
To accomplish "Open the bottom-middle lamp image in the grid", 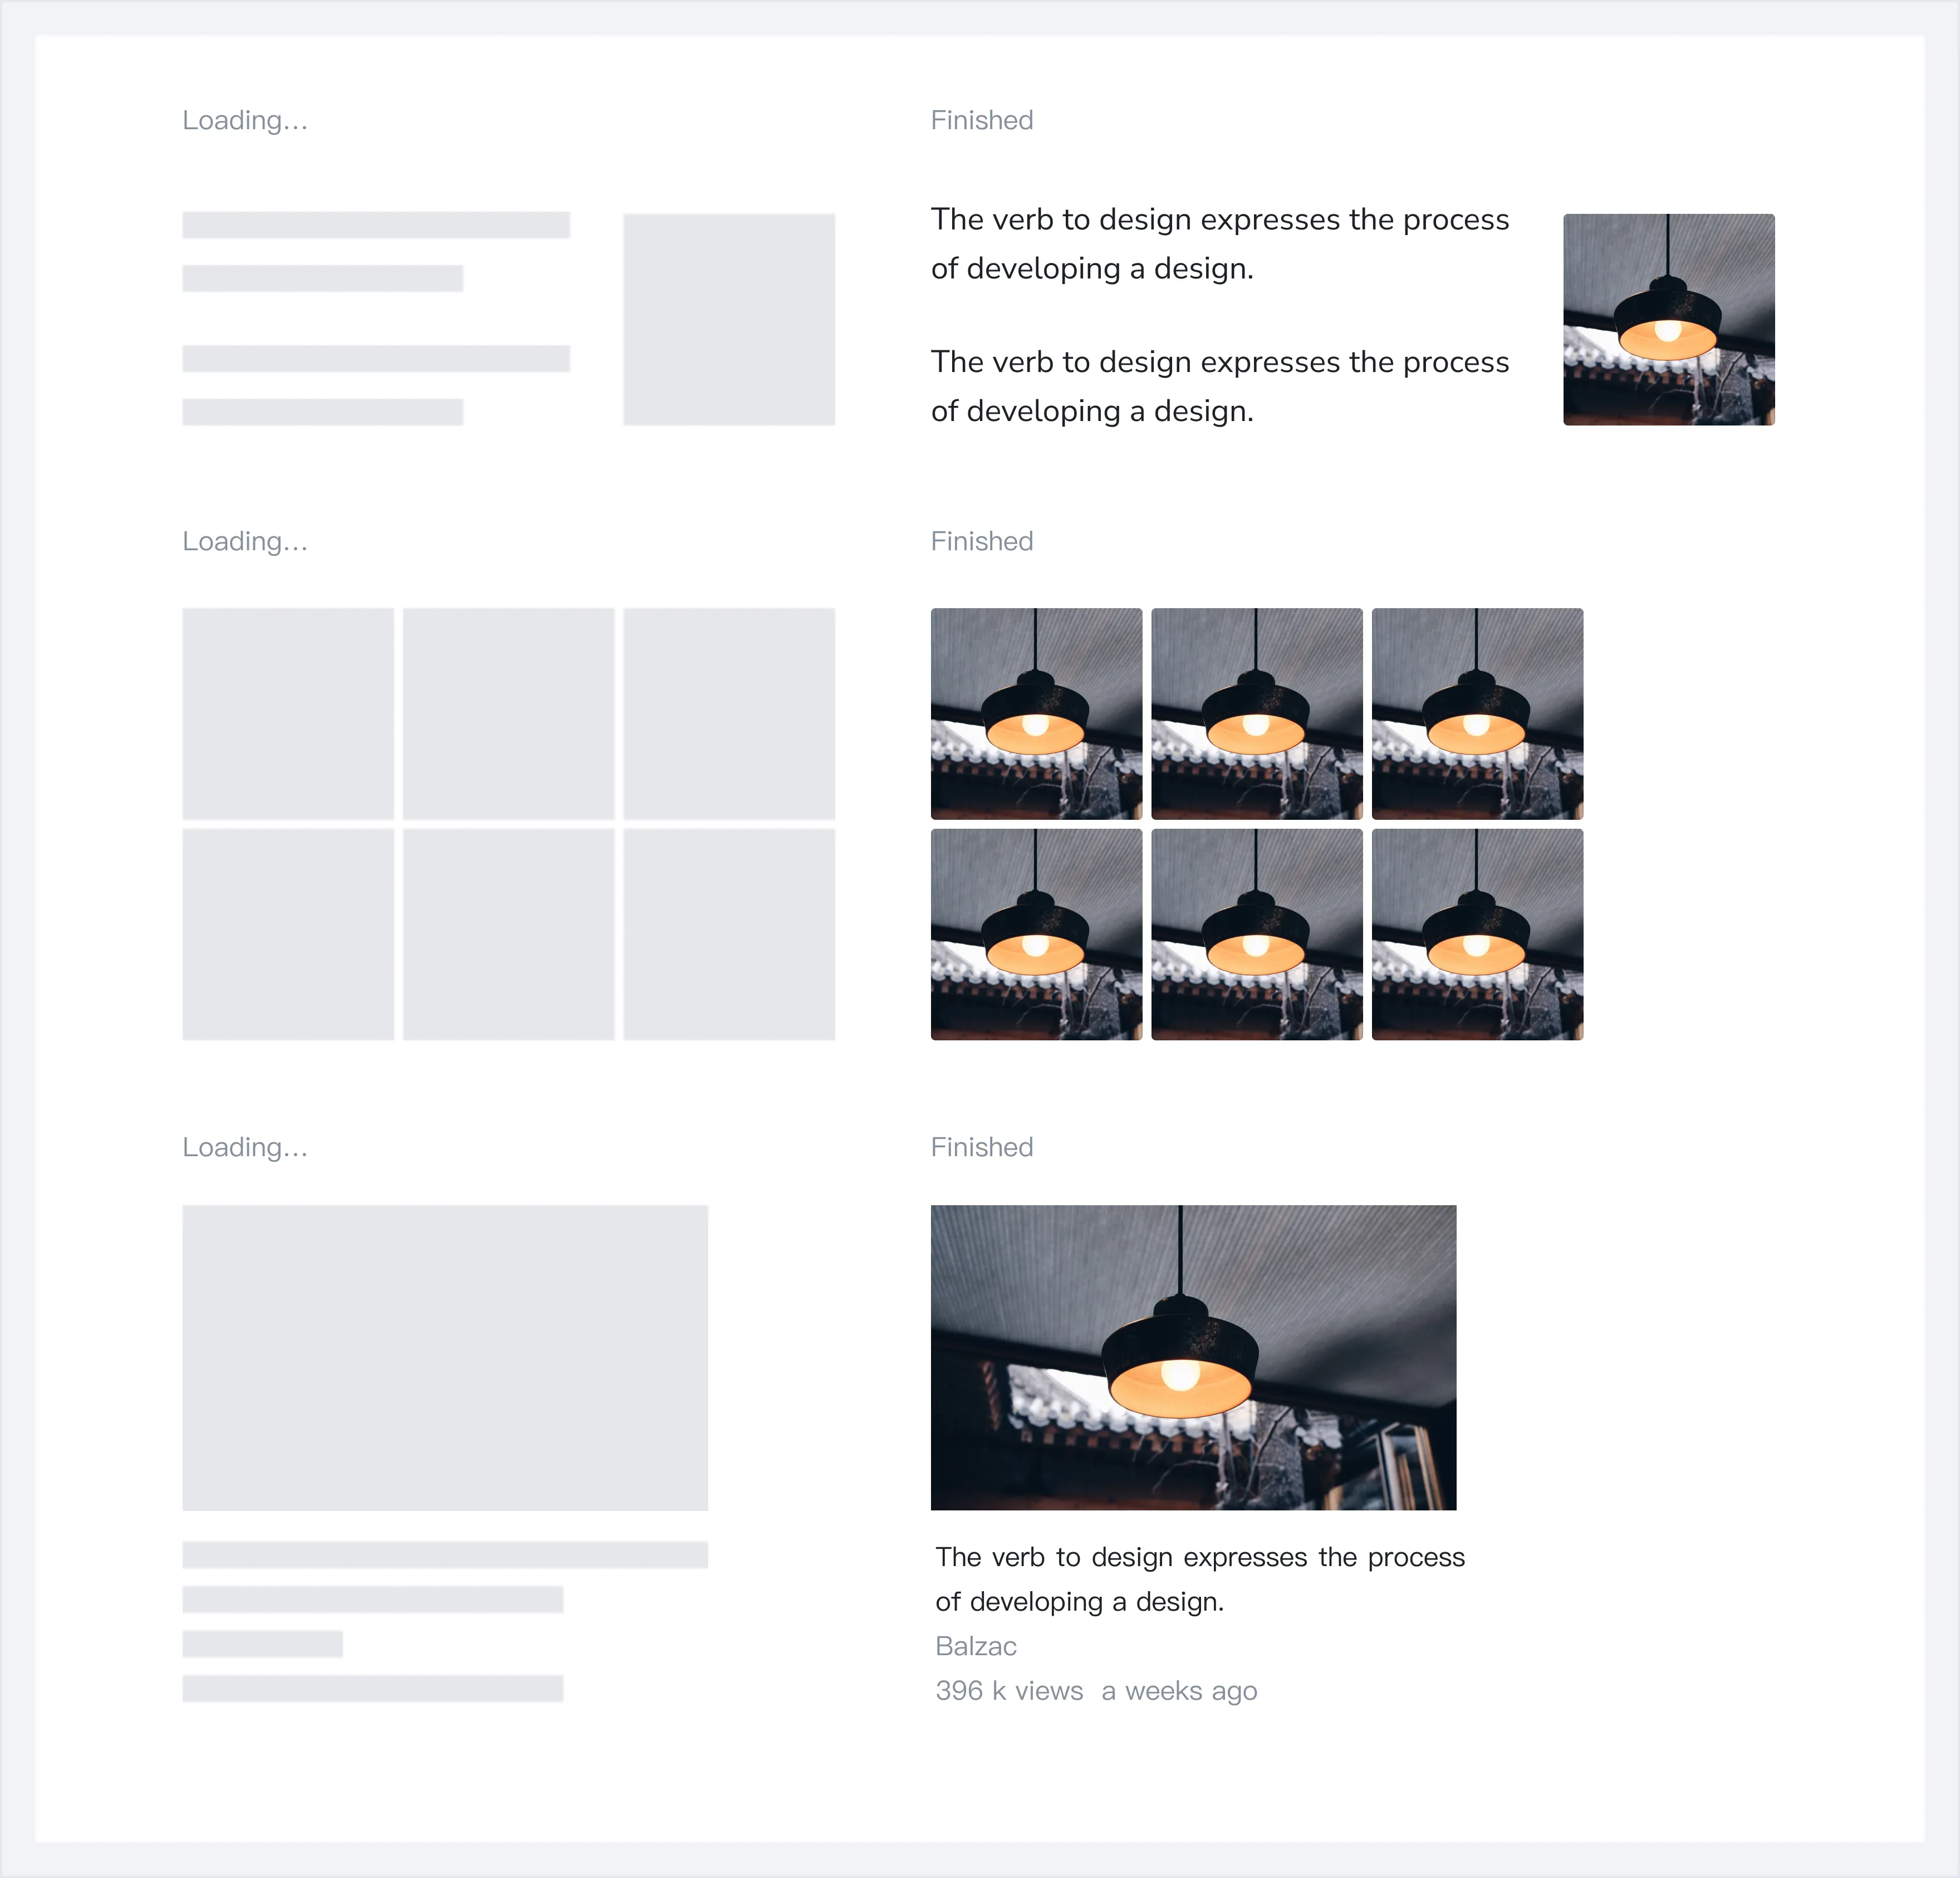I will (1256, 934).
